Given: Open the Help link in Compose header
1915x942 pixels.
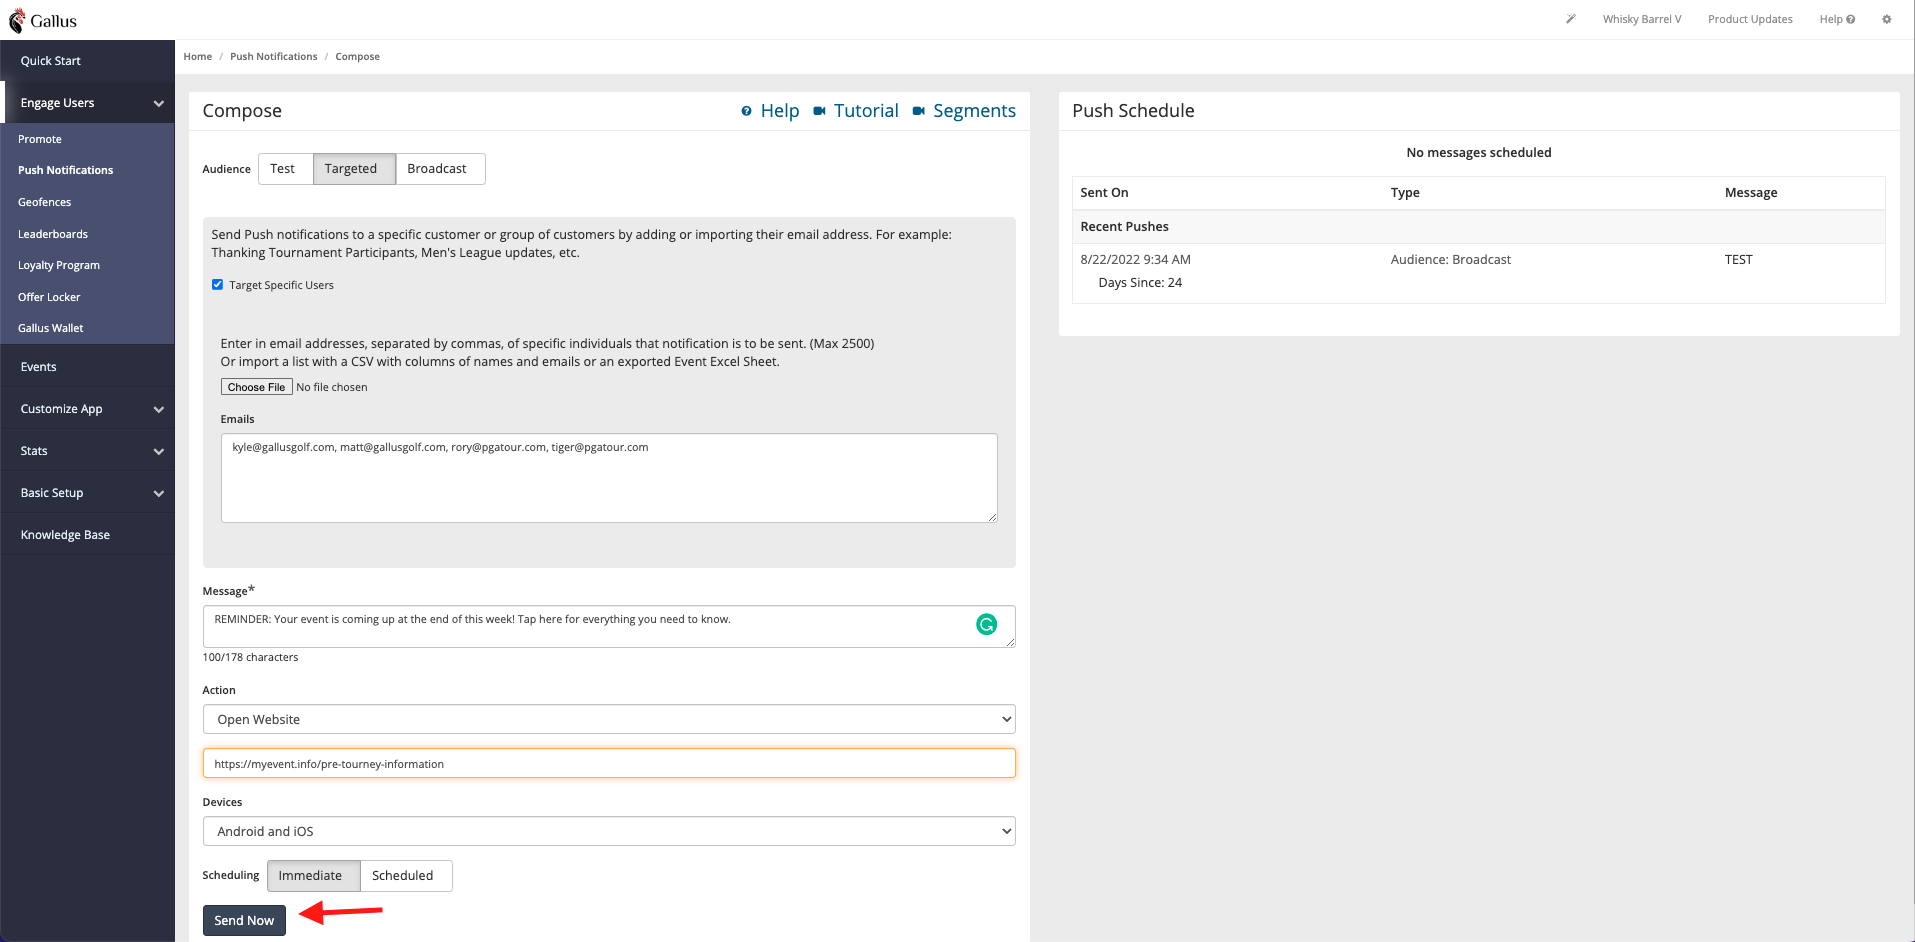Looking at the screenshot, I should (x=779, y=111).
